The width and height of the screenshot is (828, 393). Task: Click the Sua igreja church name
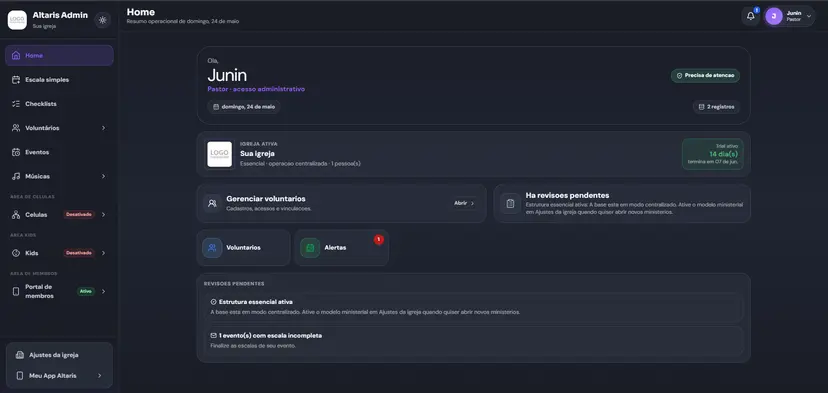(257, 153)
